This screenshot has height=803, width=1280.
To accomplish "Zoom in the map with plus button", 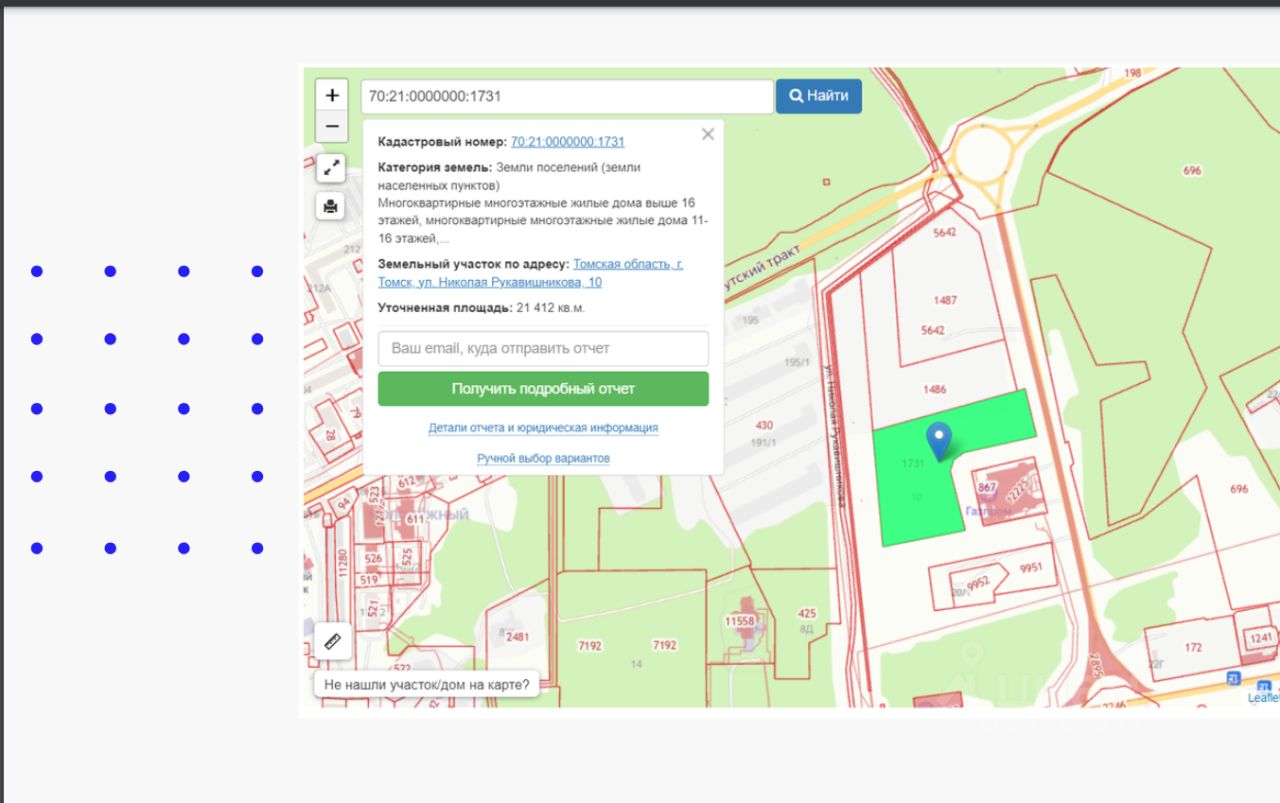I will click(x=332, y=96).
